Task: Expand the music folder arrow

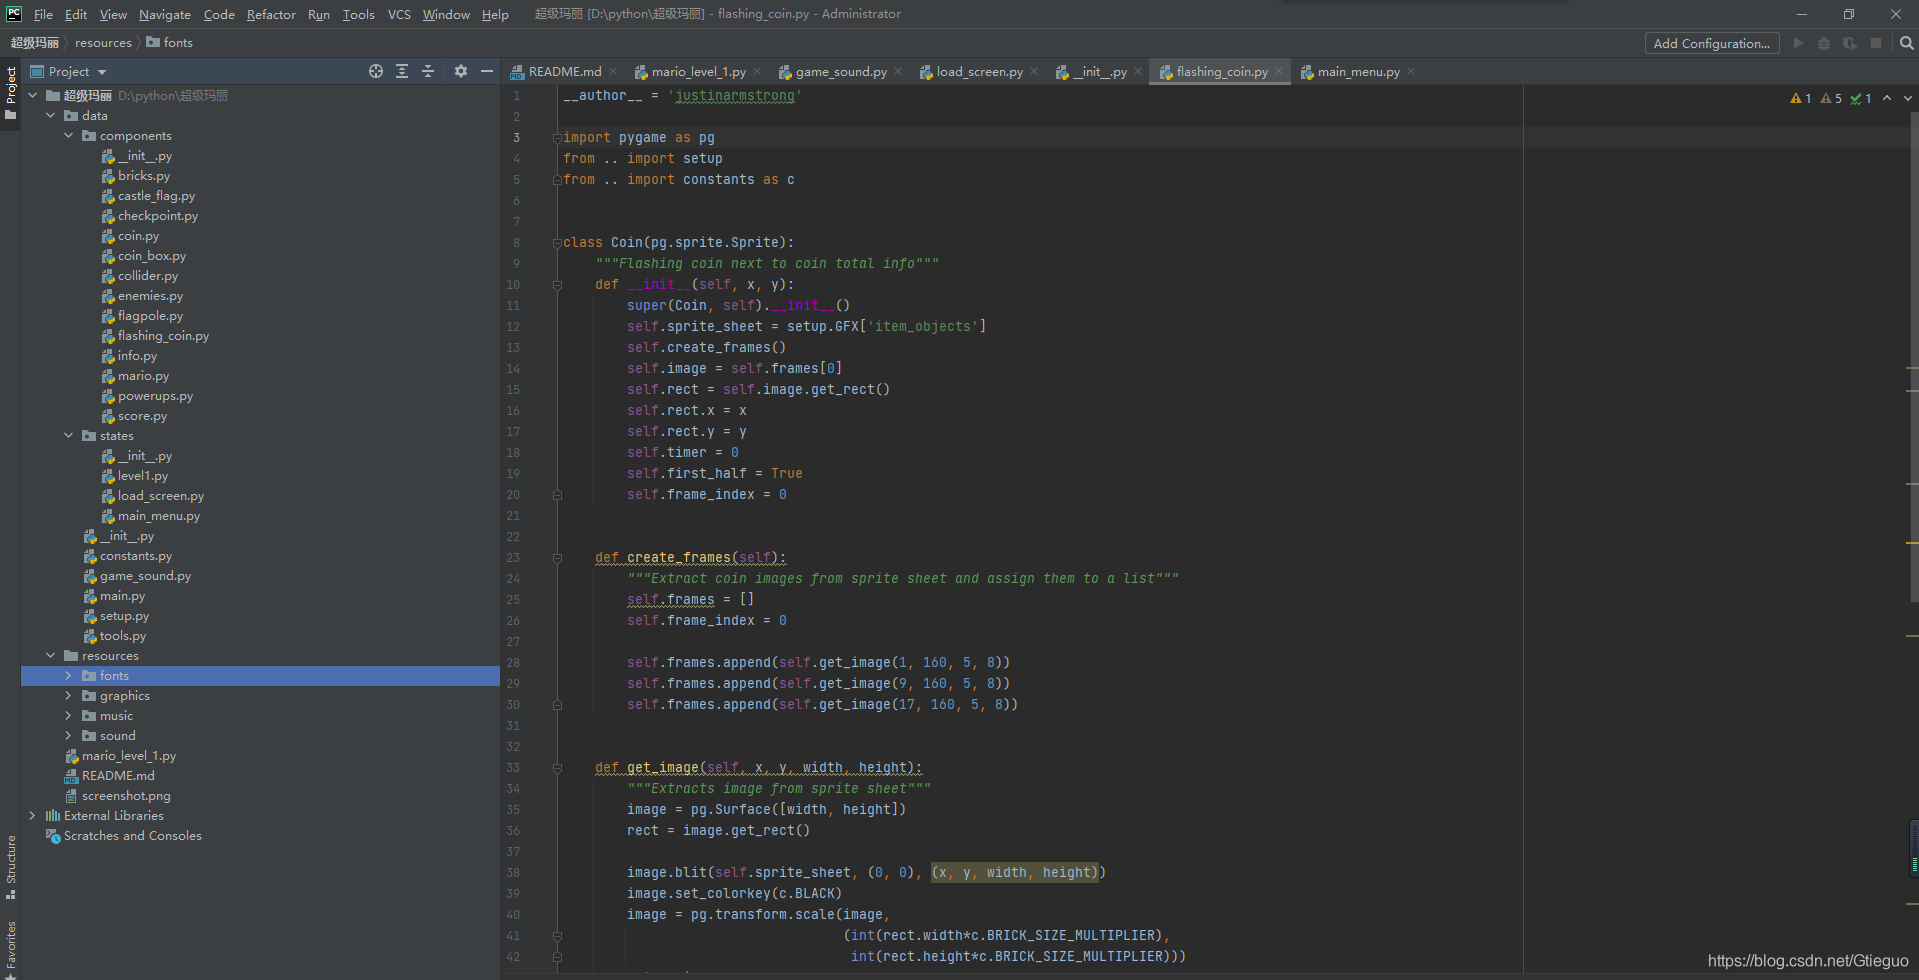Action: click(69, 715)
